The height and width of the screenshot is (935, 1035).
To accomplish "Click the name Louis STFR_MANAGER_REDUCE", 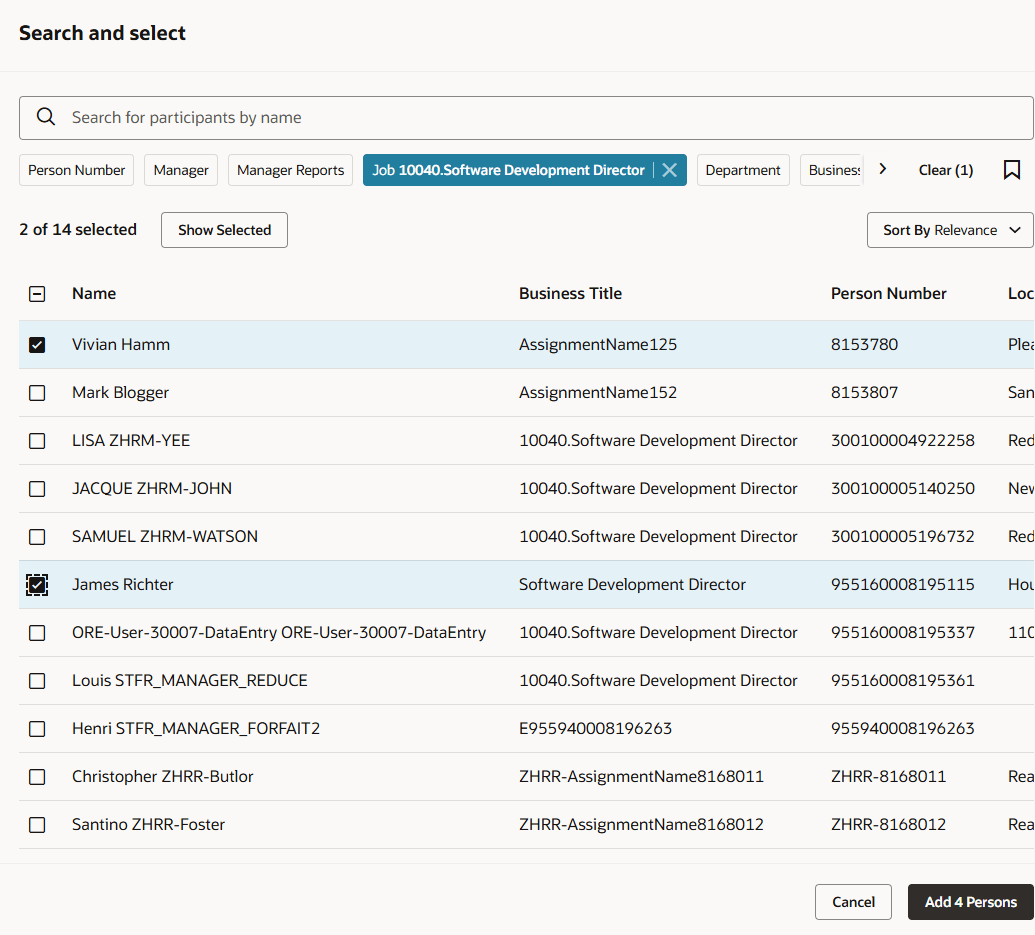I will click(189, 681).
